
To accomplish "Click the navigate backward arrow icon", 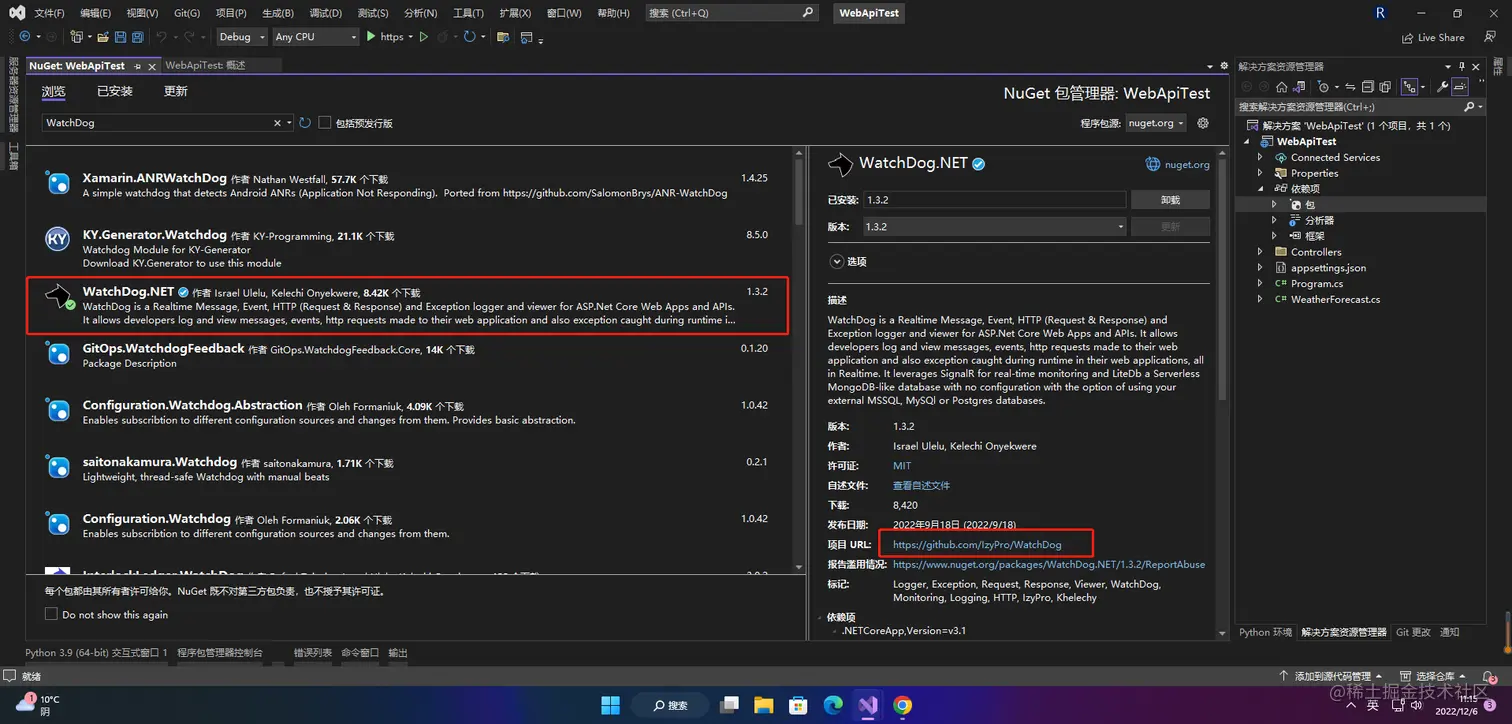I will (x=25, y=37).
